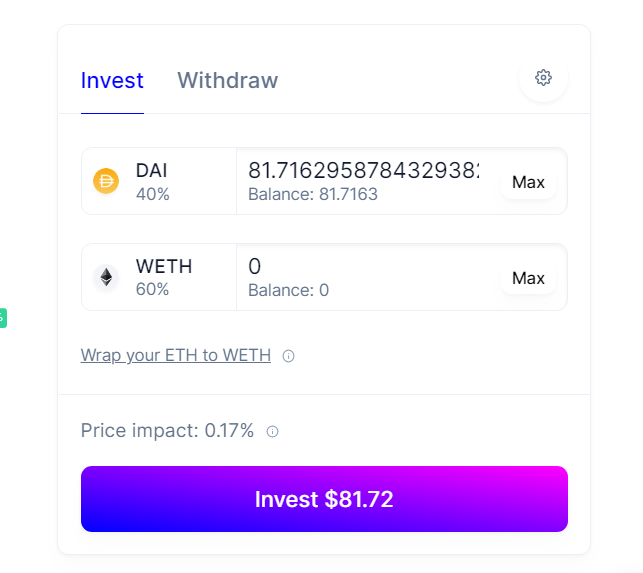The height and width of the screenshot is (573, 643).
Task: Click the Invest $81.72 button
Action: pyautogui.click(x=324, y=499)
